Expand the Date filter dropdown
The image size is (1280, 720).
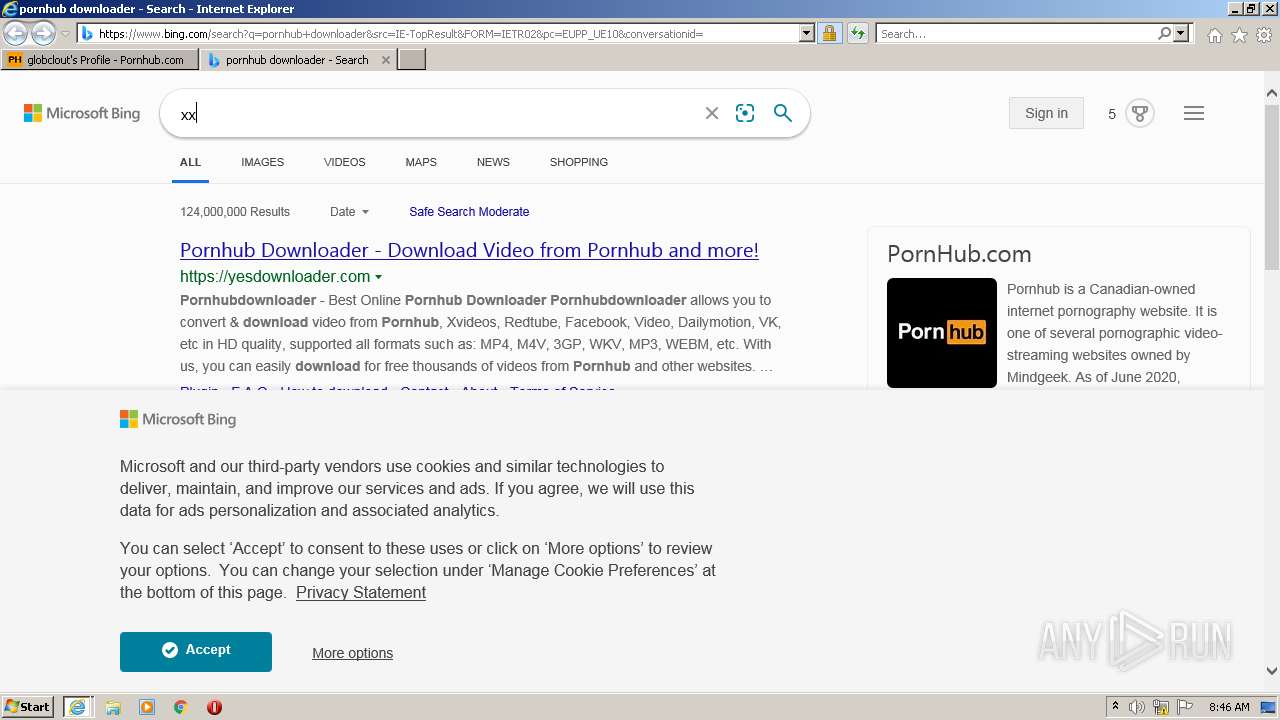[349, 212]
